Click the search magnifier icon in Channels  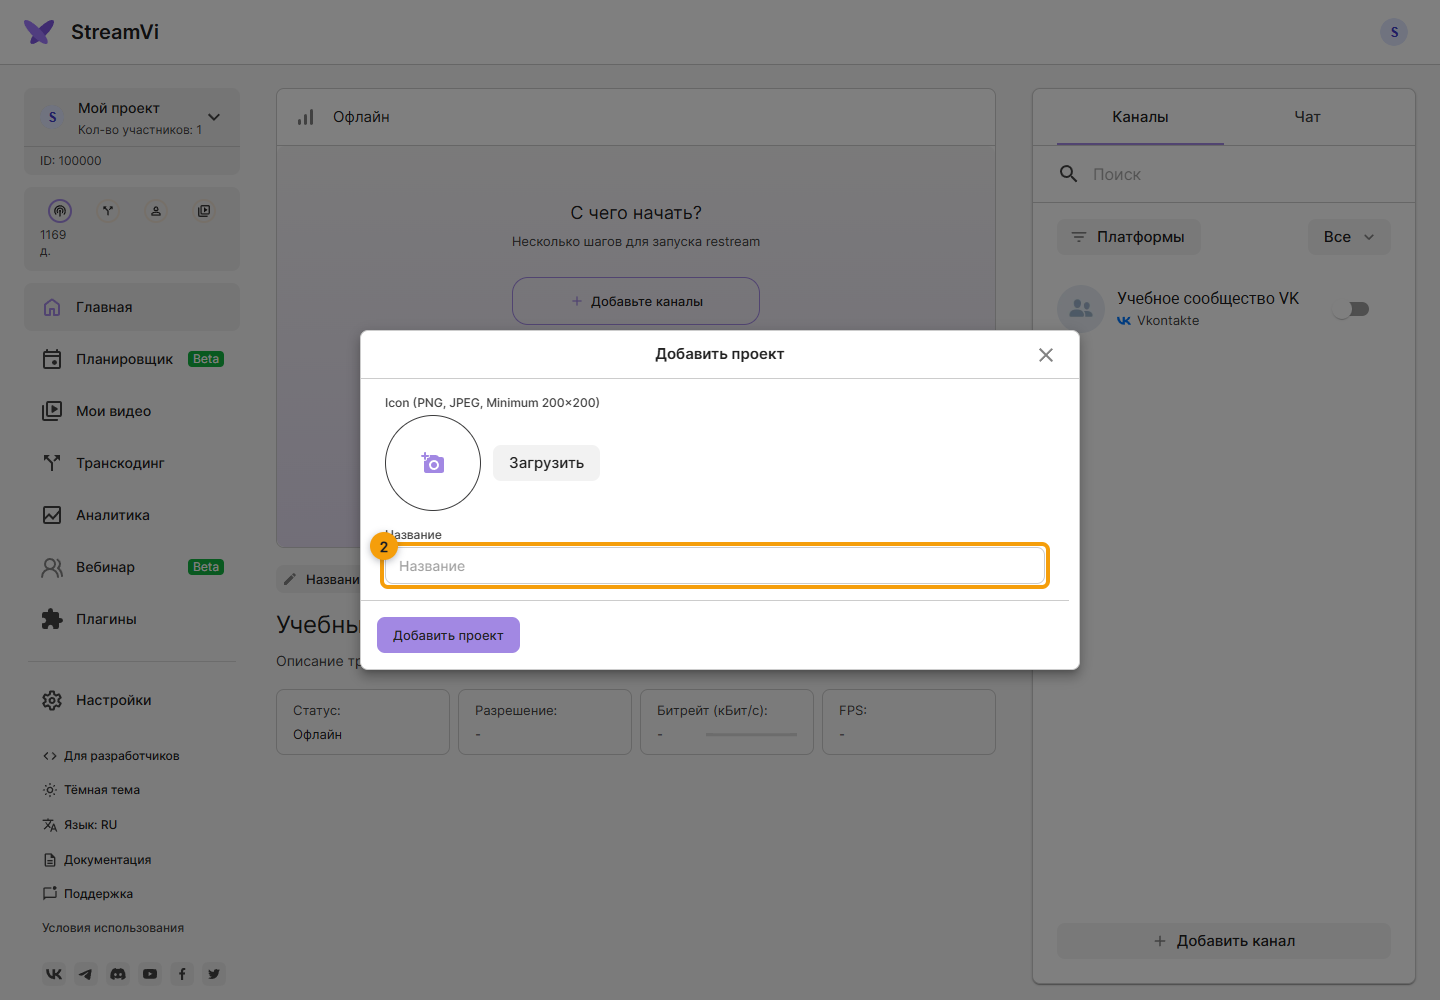tap(1069, 174)
